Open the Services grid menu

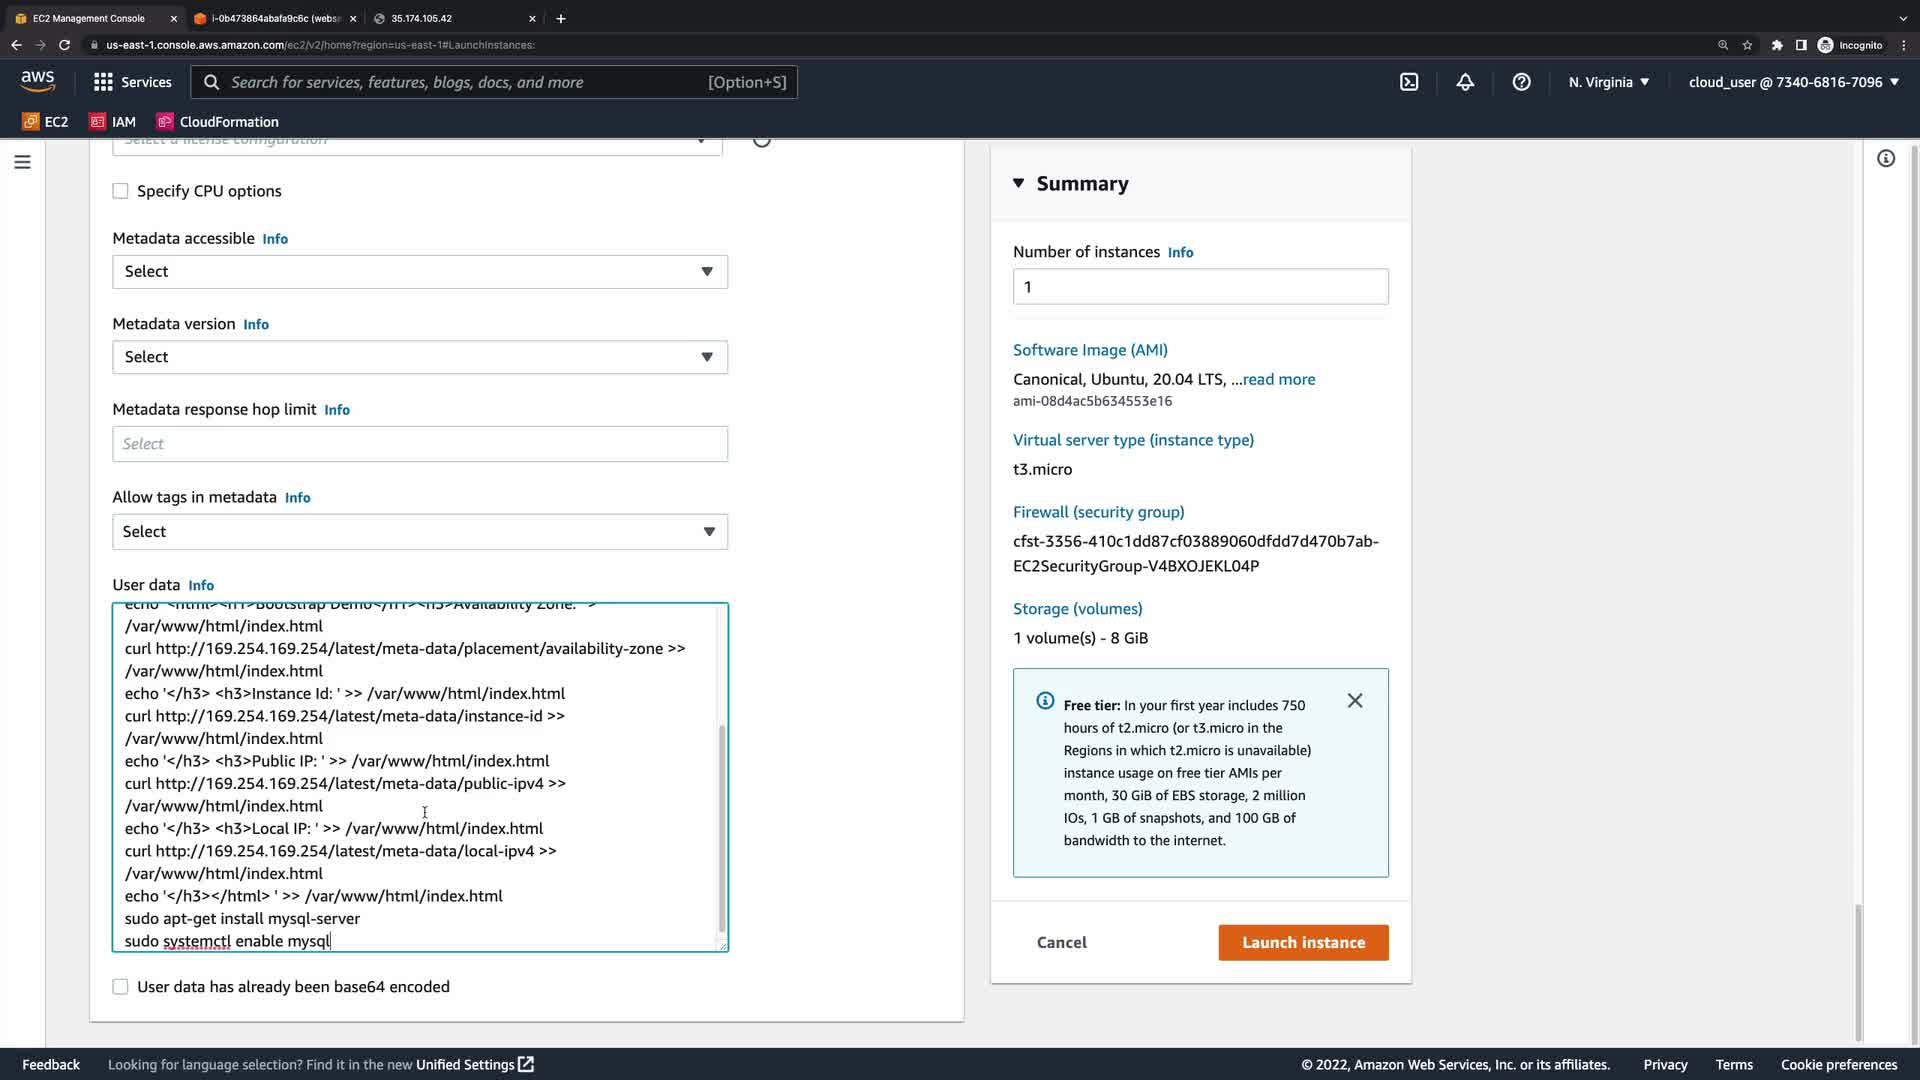(x=132, y=82)
